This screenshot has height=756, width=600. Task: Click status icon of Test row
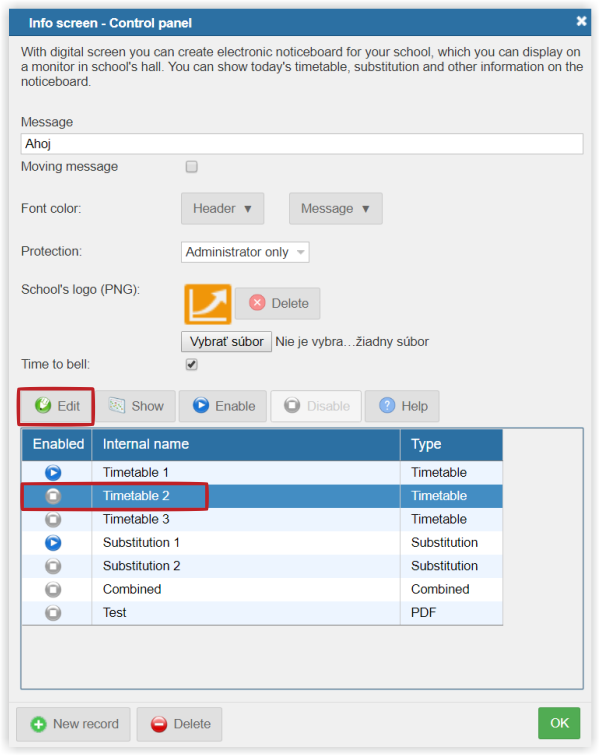tap(53, 612)
